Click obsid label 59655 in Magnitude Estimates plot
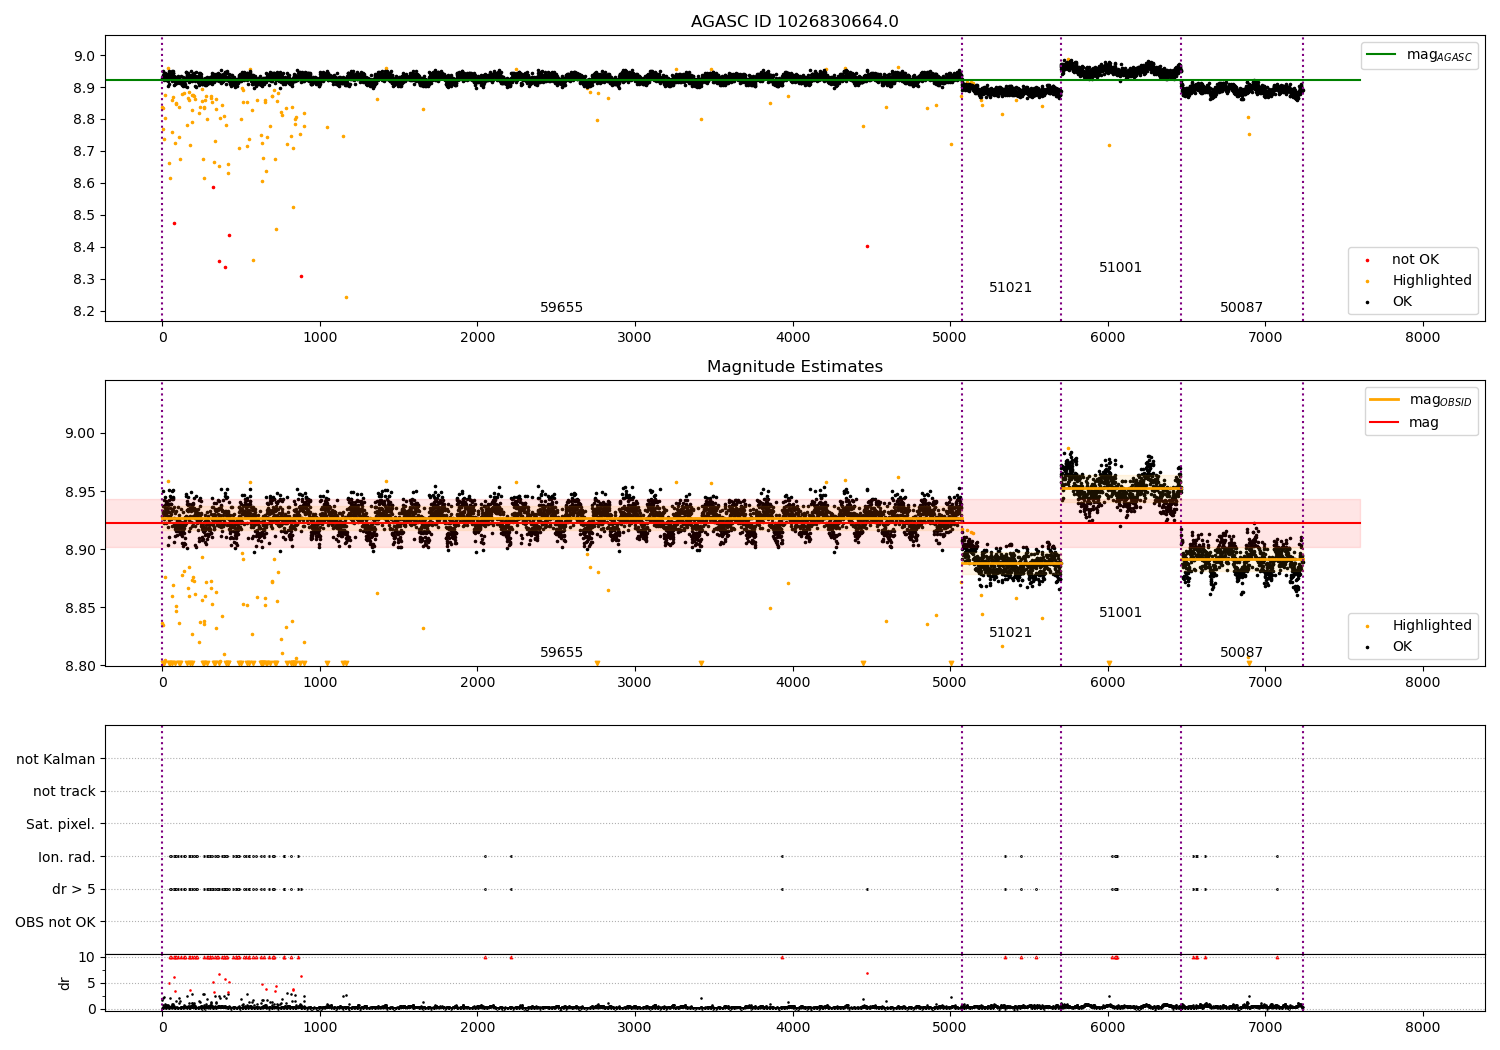The width and height of the screenshot is (1500, 1050). tap(561, 653)
